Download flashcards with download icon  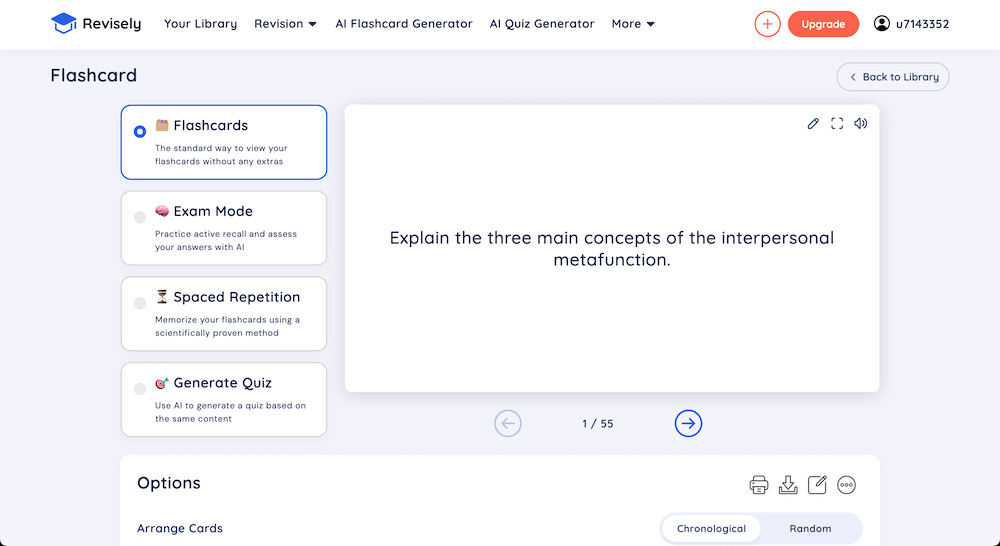(x=788, y=485)
